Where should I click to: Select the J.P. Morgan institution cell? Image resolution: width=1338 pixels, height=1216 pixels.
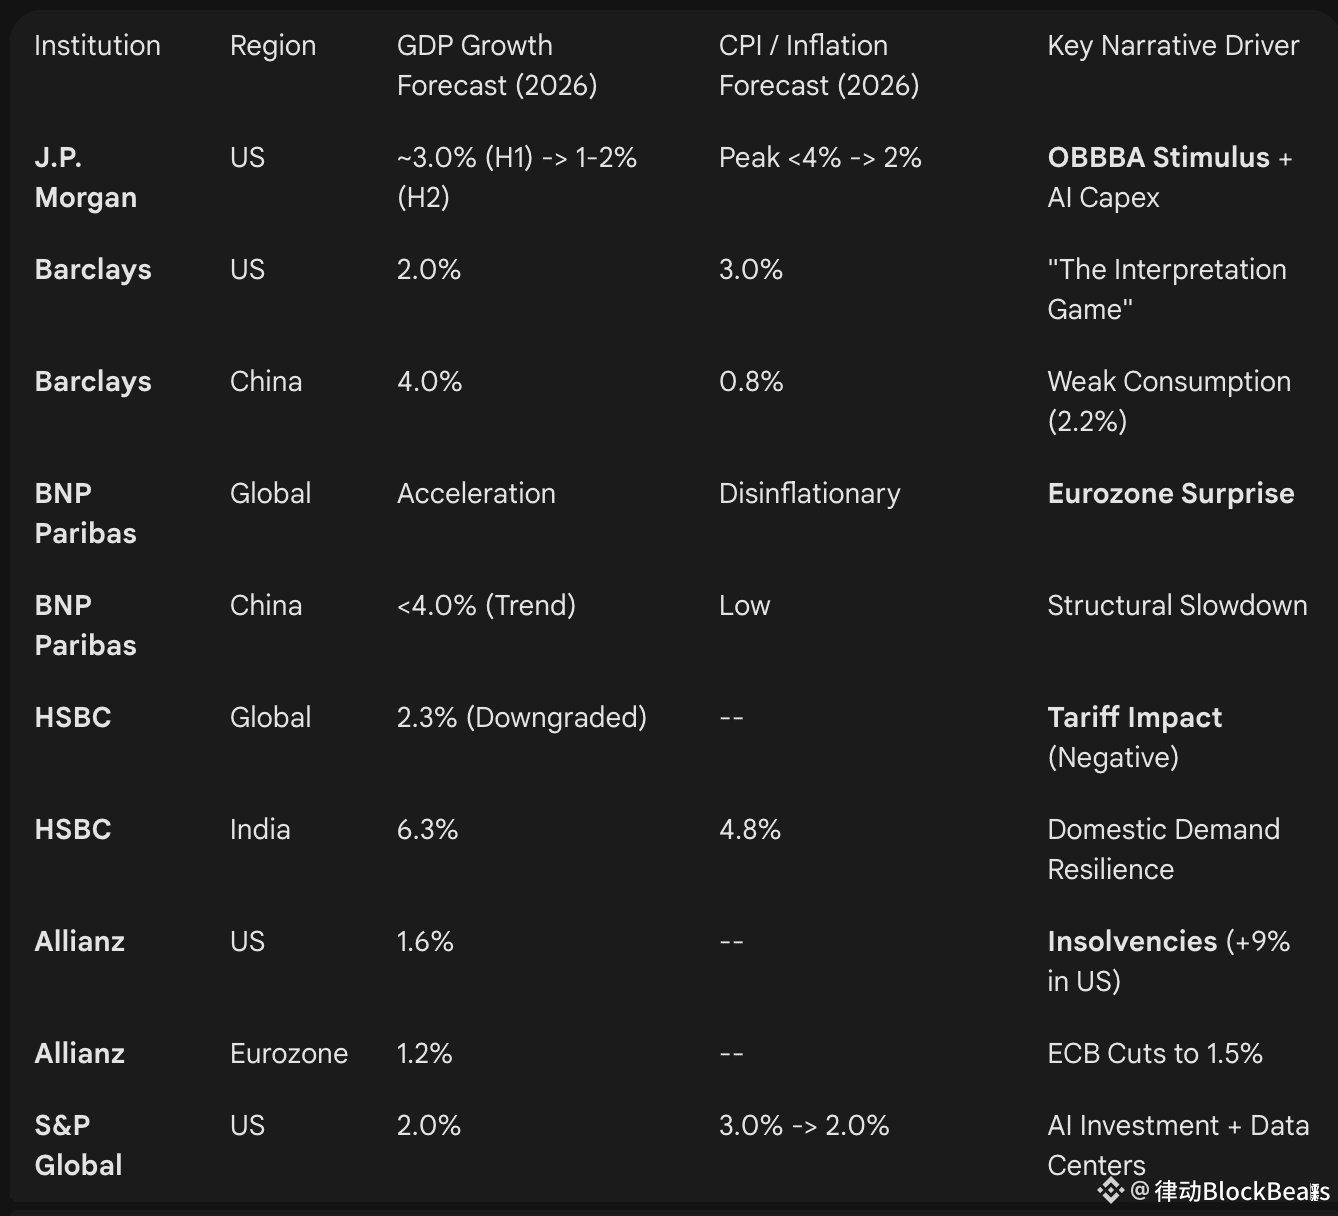click(85, 177)
